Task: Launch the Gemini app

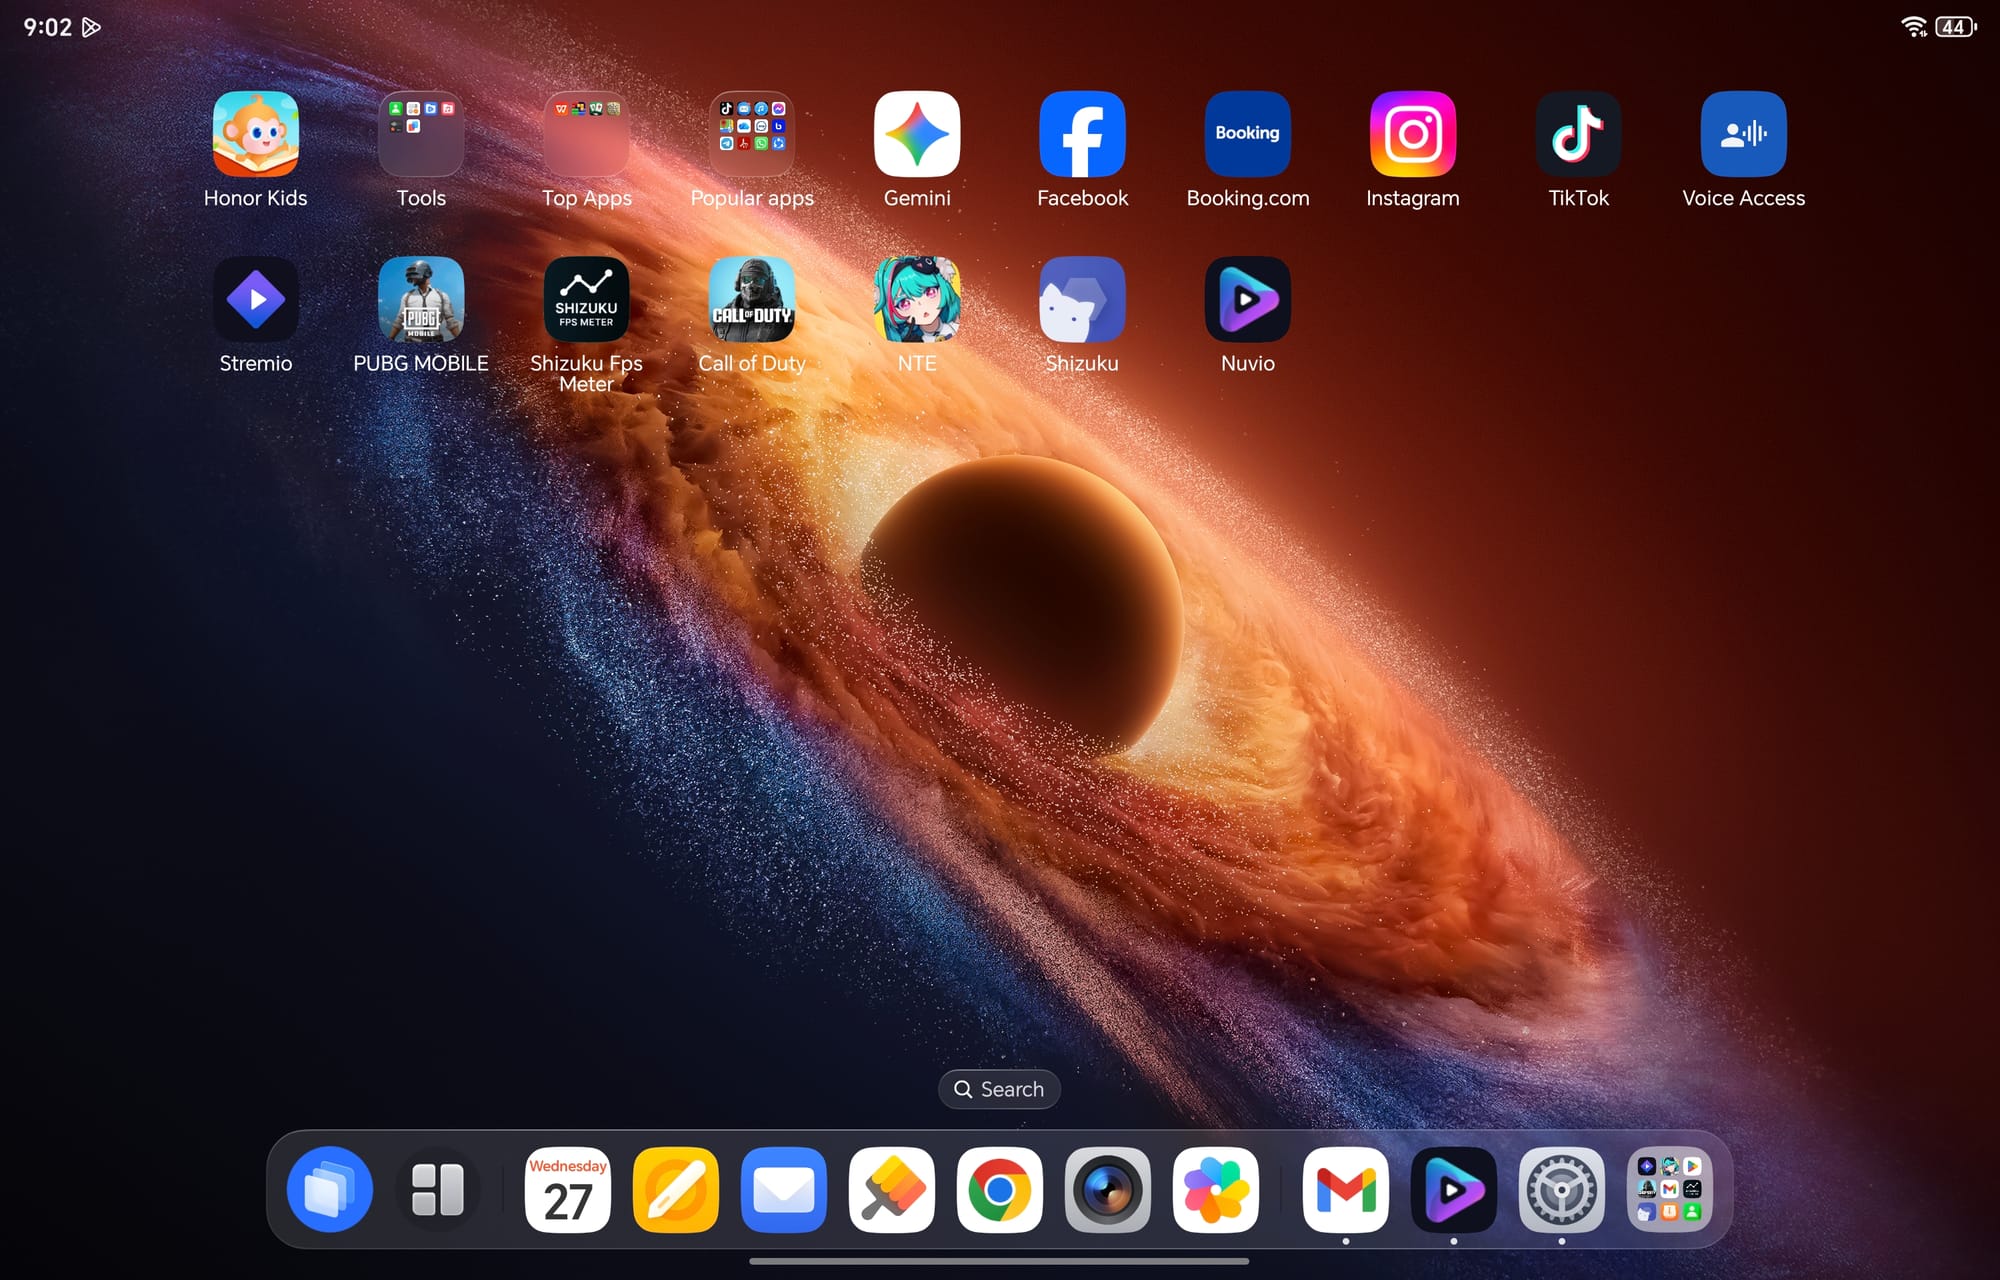Action: click(x=917, y=134)
